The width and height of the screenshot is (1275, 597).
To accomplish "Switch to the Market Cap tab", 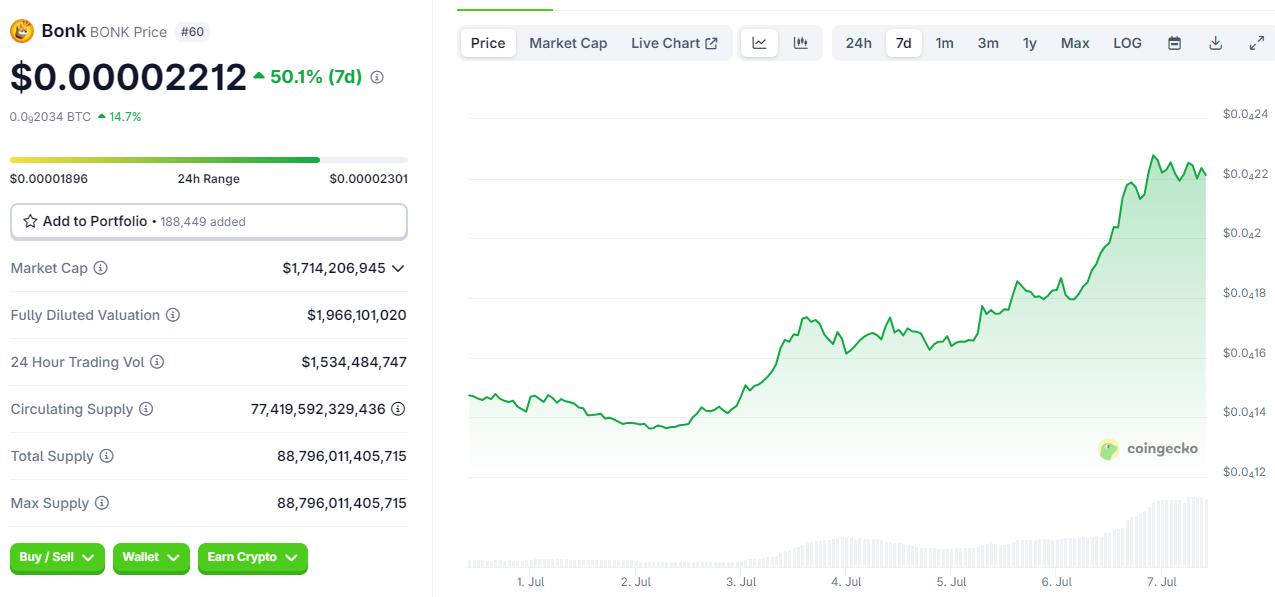I will pyautogui.click(x=568, y=43).
